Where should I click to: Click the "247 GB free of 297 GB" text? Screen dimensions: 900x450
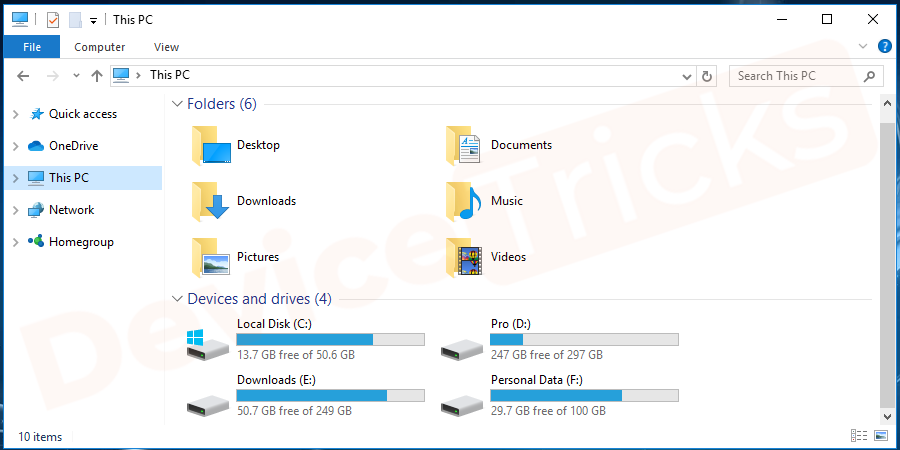[546, 355]
